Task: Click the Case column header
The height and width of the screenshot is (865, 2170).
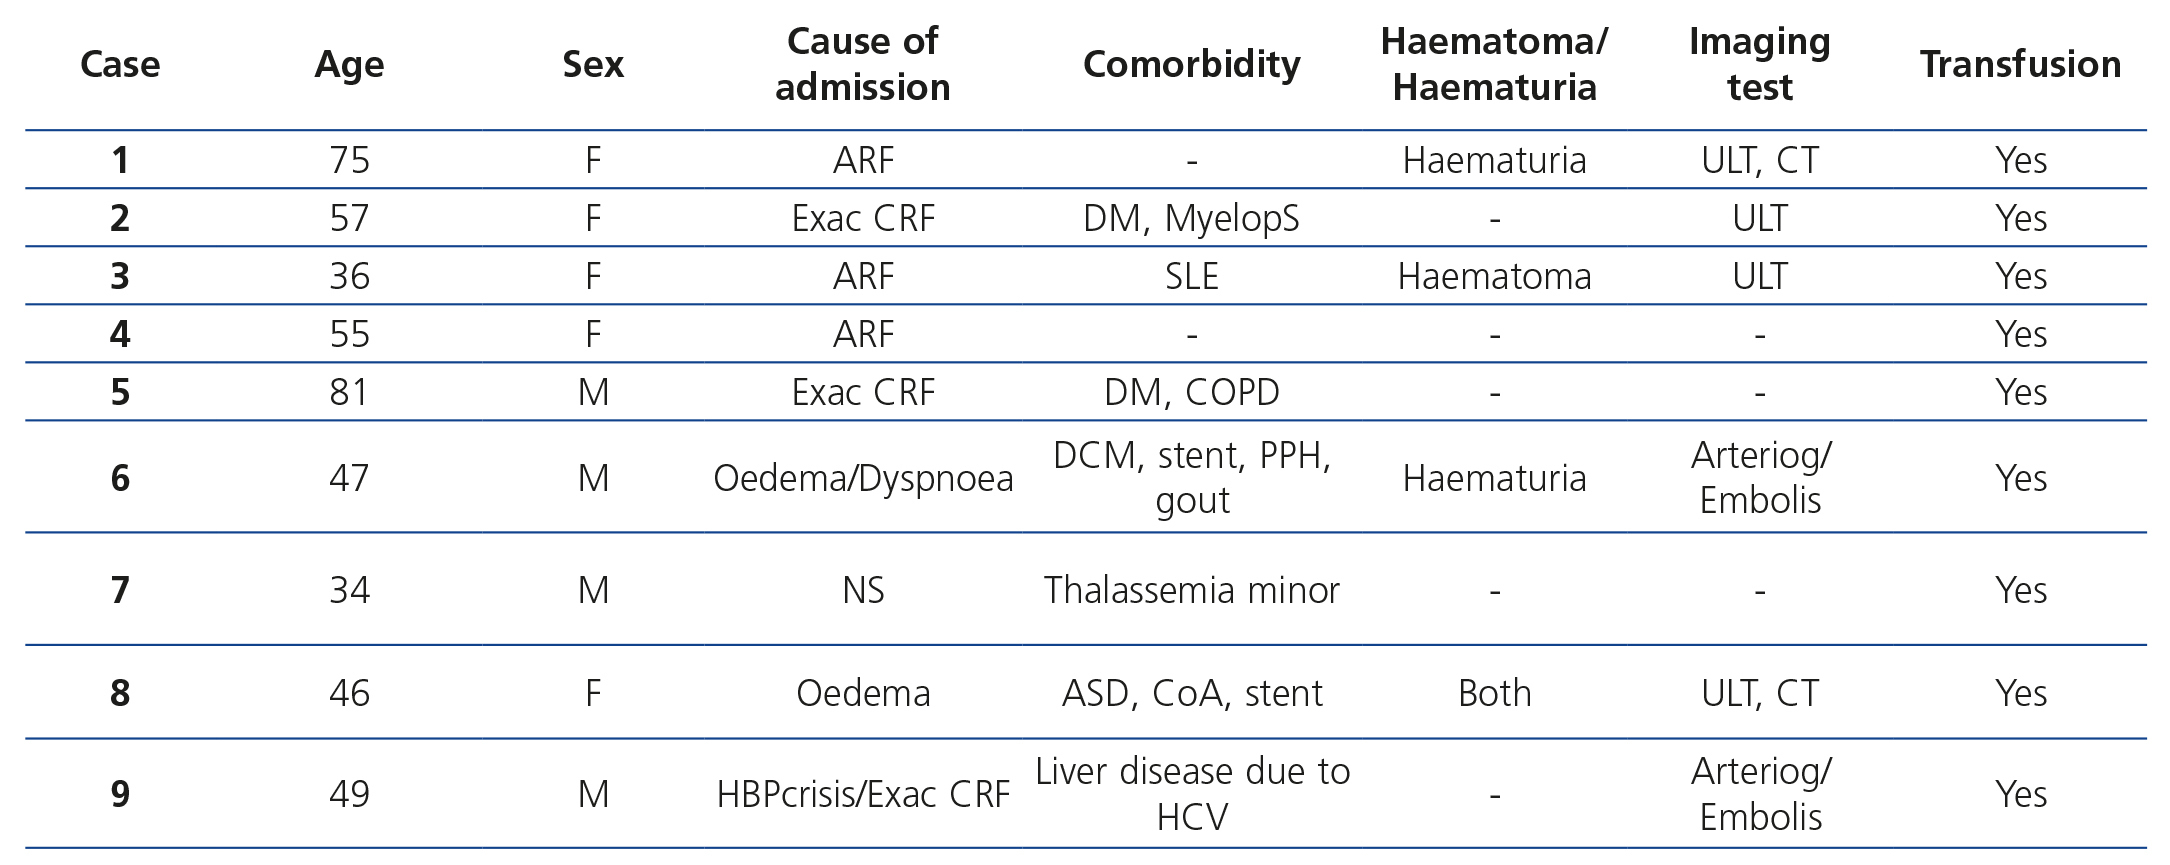Action: click(120, 64)
